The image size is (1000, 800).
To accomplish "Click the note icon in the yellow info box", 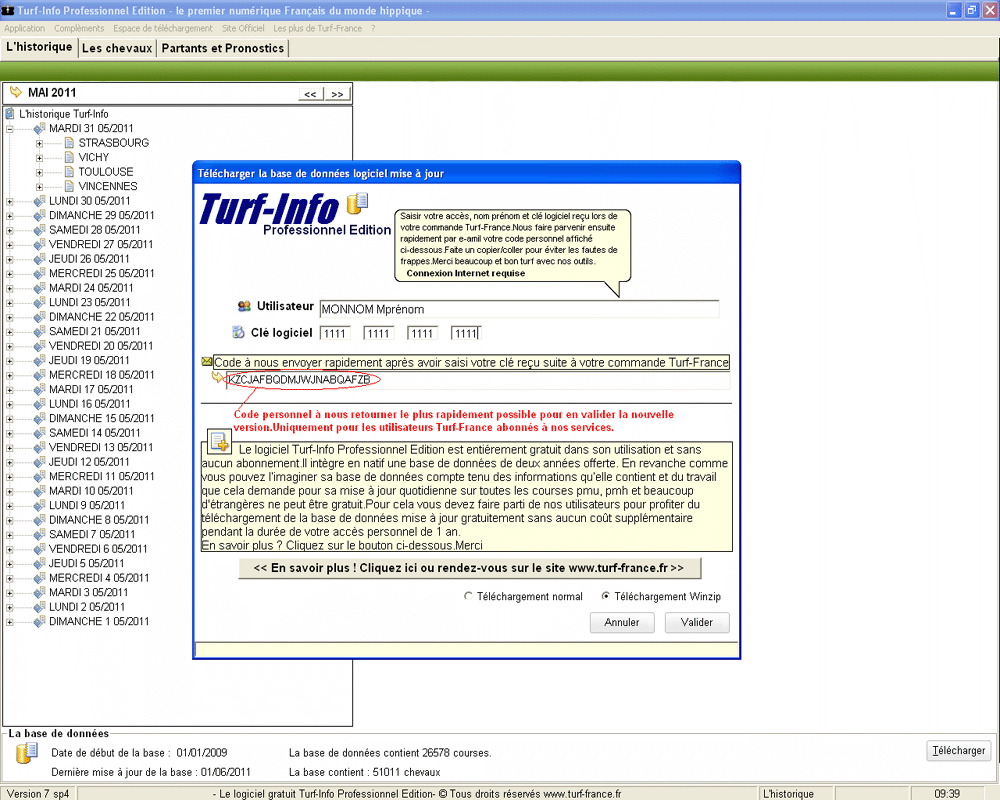I will tap(219, 441).
